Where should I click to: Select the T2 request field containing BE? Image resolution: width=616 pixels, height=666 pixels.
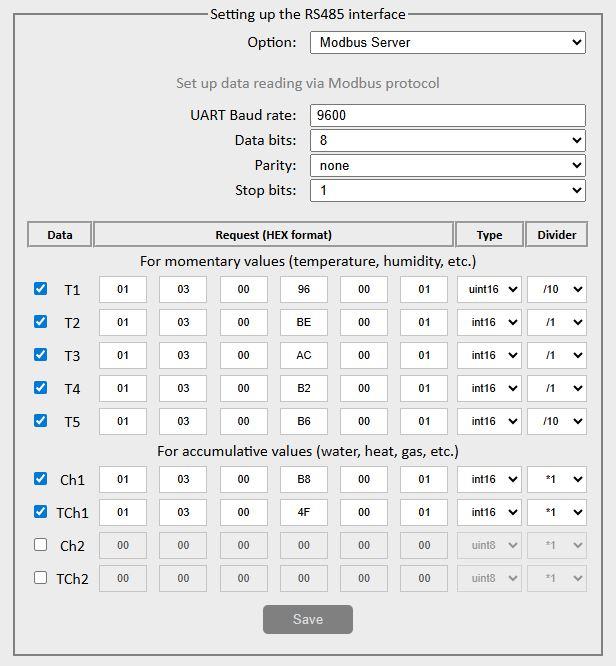[x=304, y=323]
